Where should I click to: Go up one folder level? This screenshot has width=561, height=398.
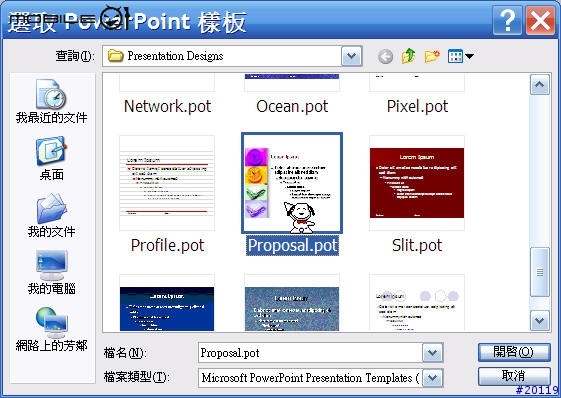(408, 56)
